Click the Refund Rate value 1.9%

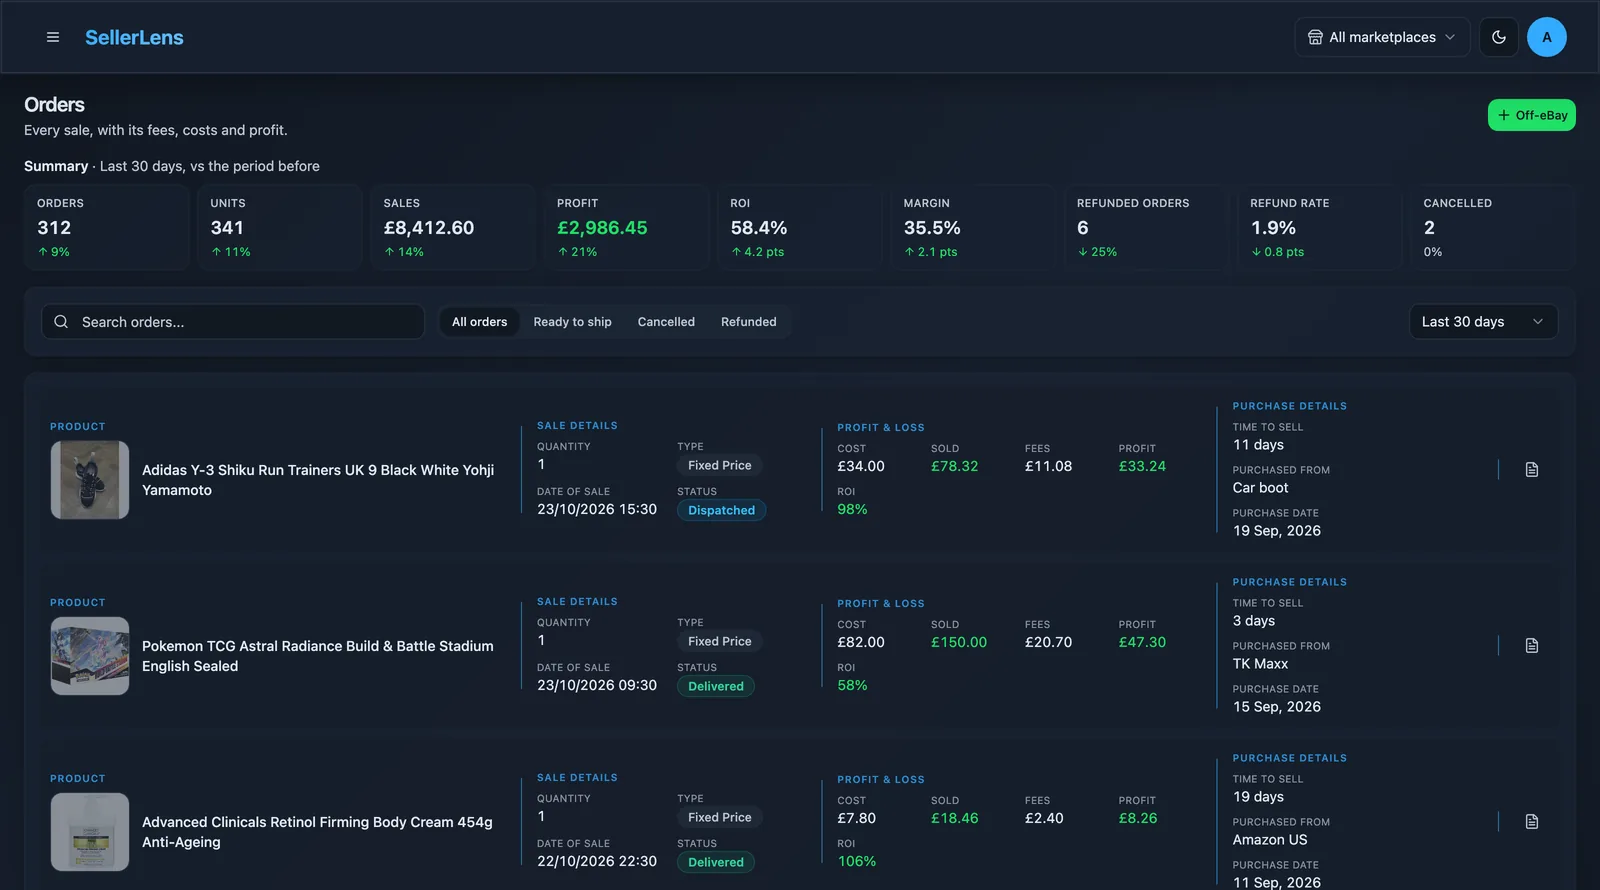point(1273,228)
